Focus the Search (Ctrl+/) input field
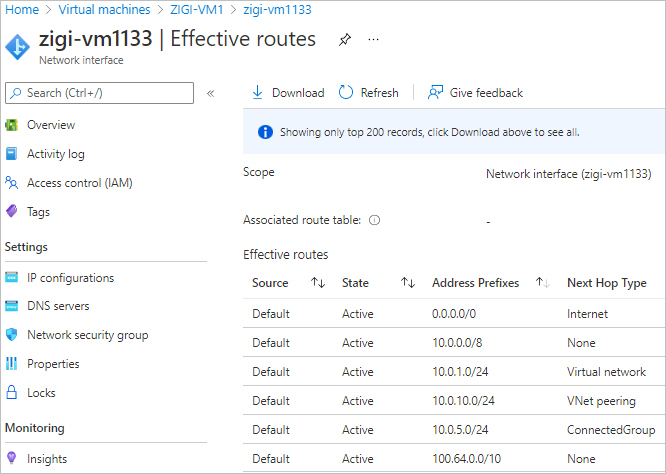 click(99, 93)
